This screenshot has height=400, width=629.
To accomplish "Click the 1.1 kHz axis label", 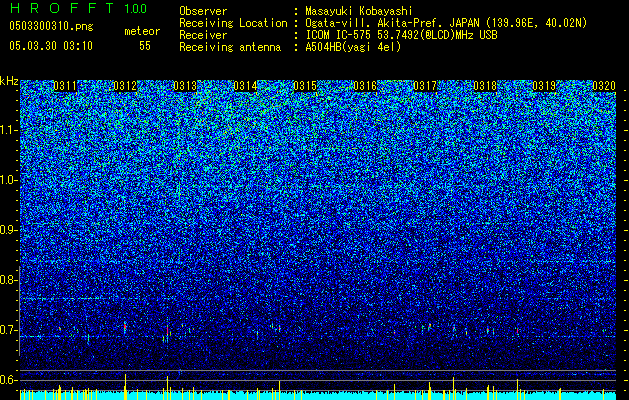I will click(9, 130).
